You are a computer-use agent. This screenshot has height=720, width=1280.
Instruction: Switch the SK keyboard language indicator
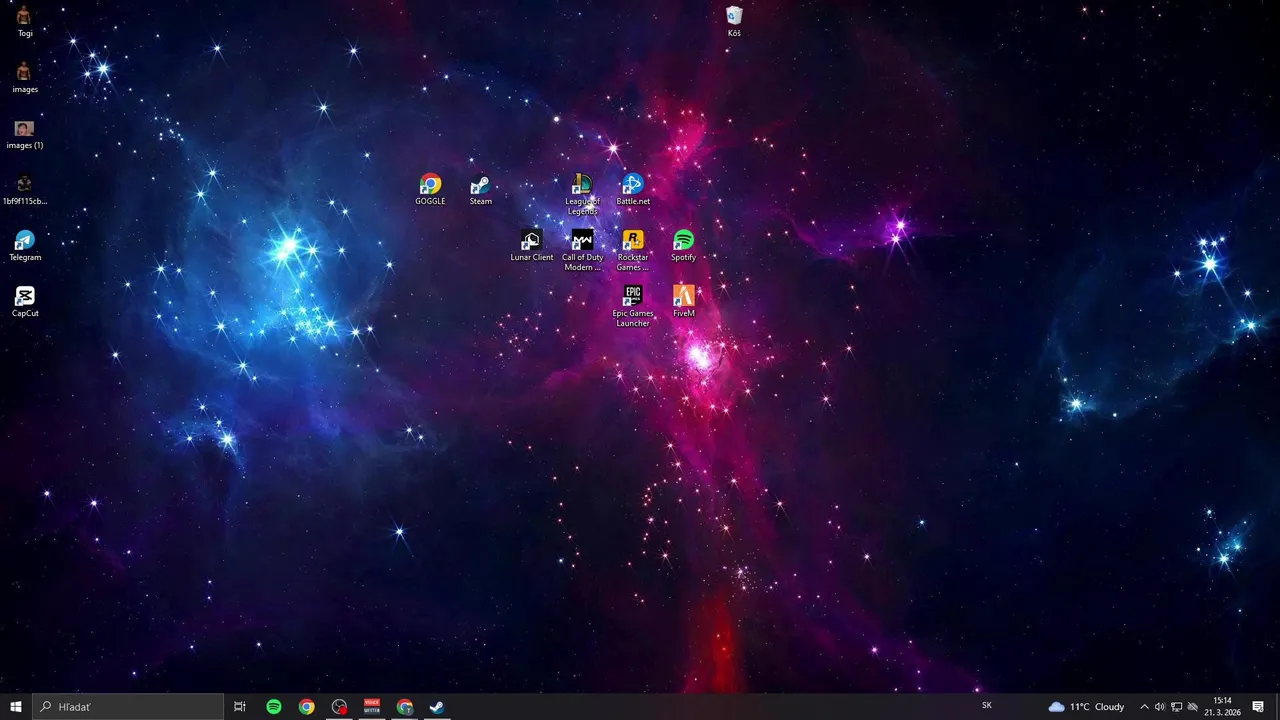987,706
